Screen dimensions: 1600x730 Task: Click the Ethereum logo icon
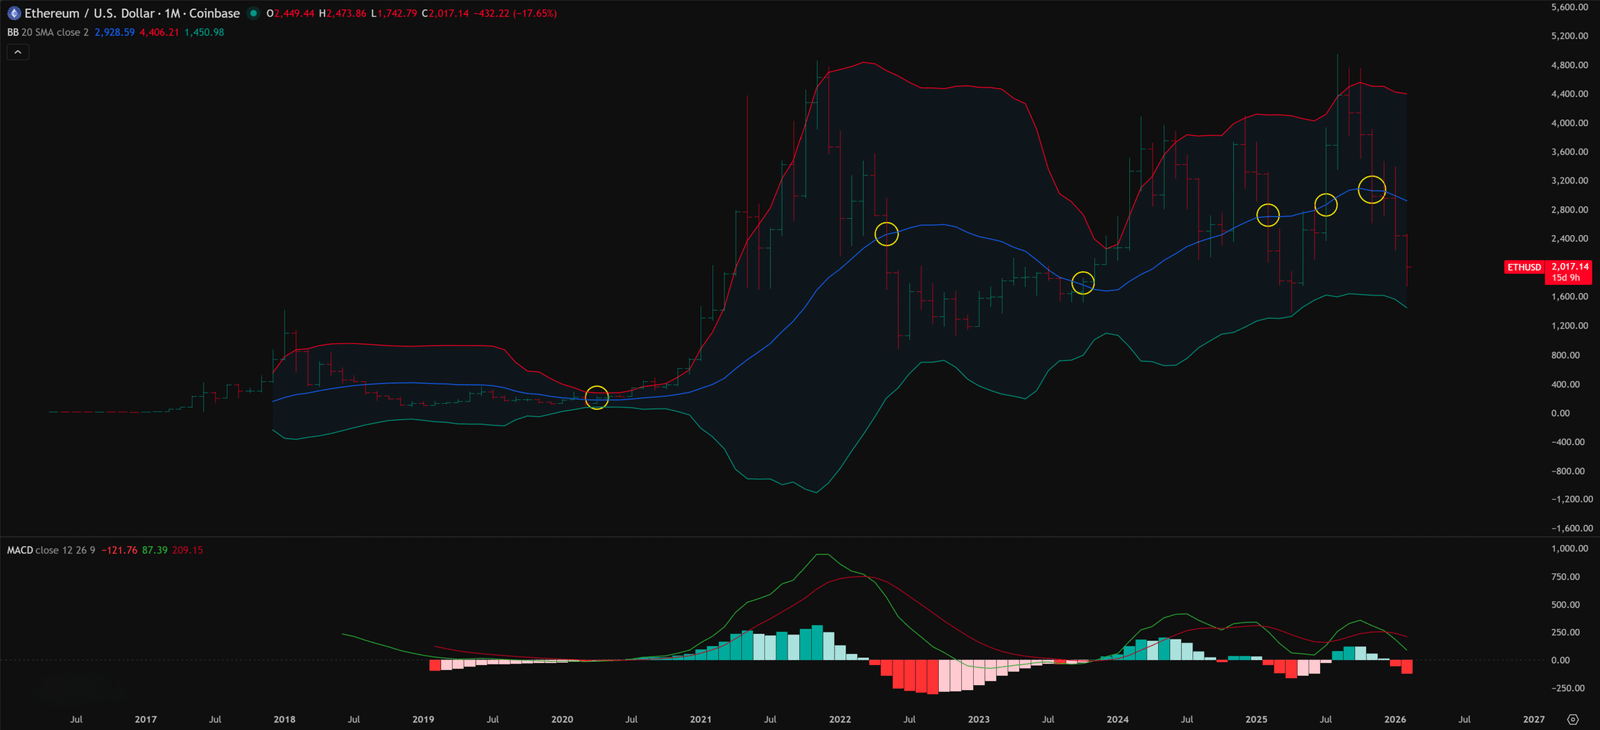14,14
